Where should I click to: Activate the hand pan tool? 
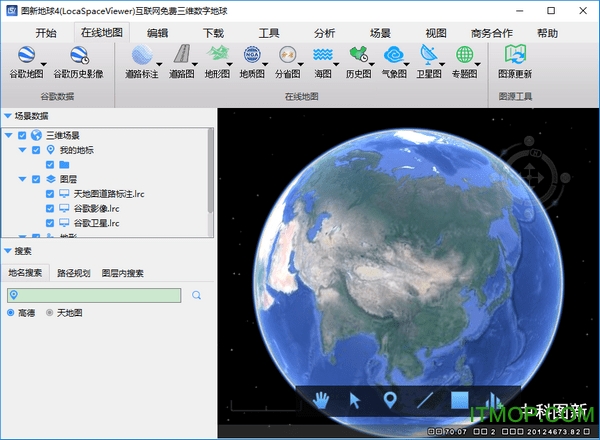click(x=321, y=400)
